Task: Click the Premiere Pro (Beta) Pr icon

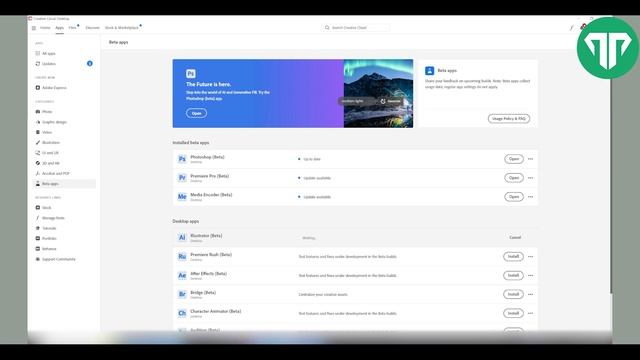Action: (182, 178)
